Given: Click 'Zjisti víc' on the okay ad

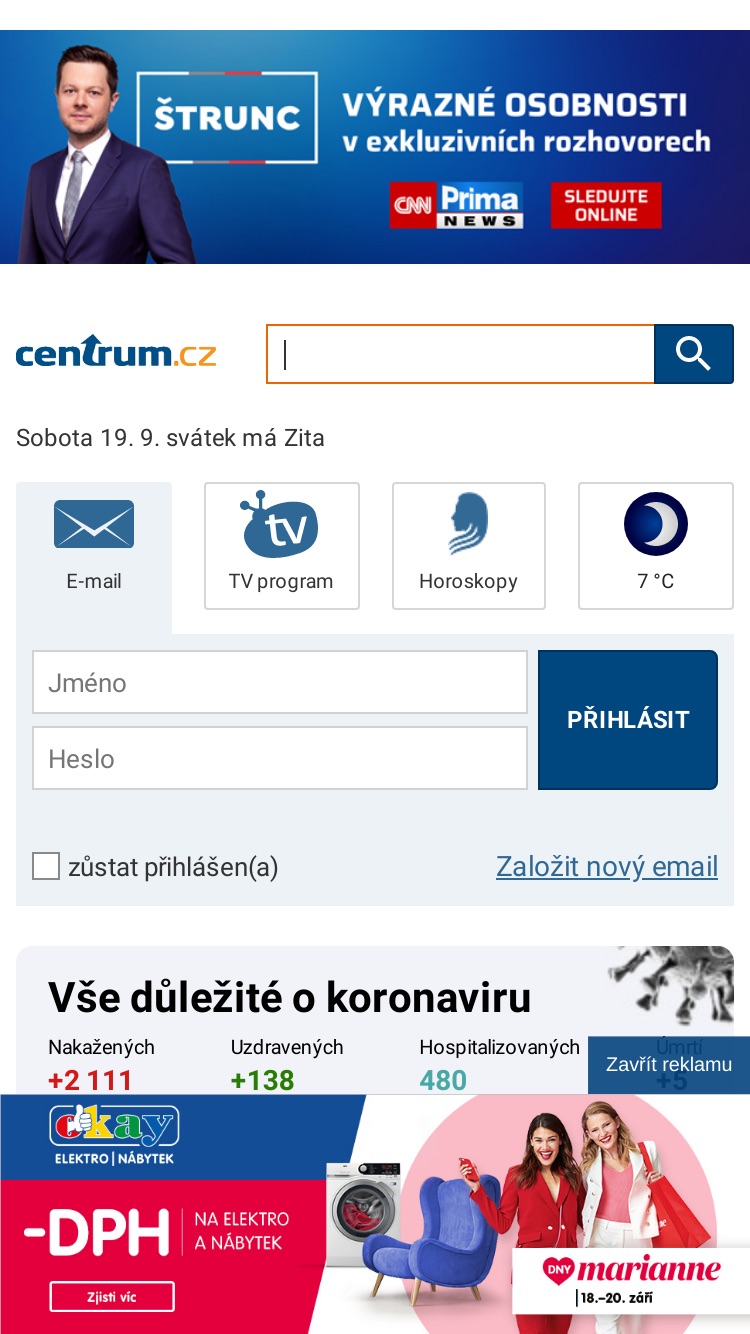Looking at the screenshot, I should [x=112, y=1297].
